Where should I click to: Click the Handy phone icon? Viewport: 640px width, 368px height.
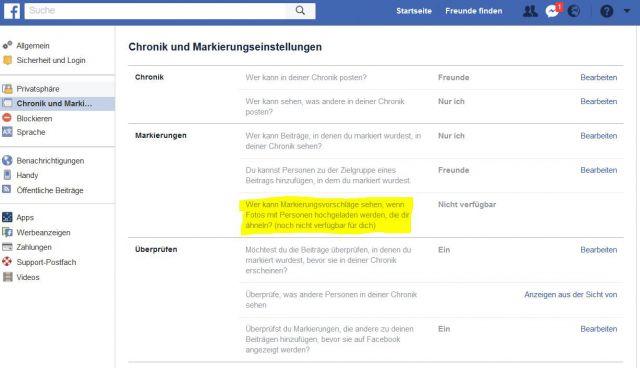coord(7,175)
